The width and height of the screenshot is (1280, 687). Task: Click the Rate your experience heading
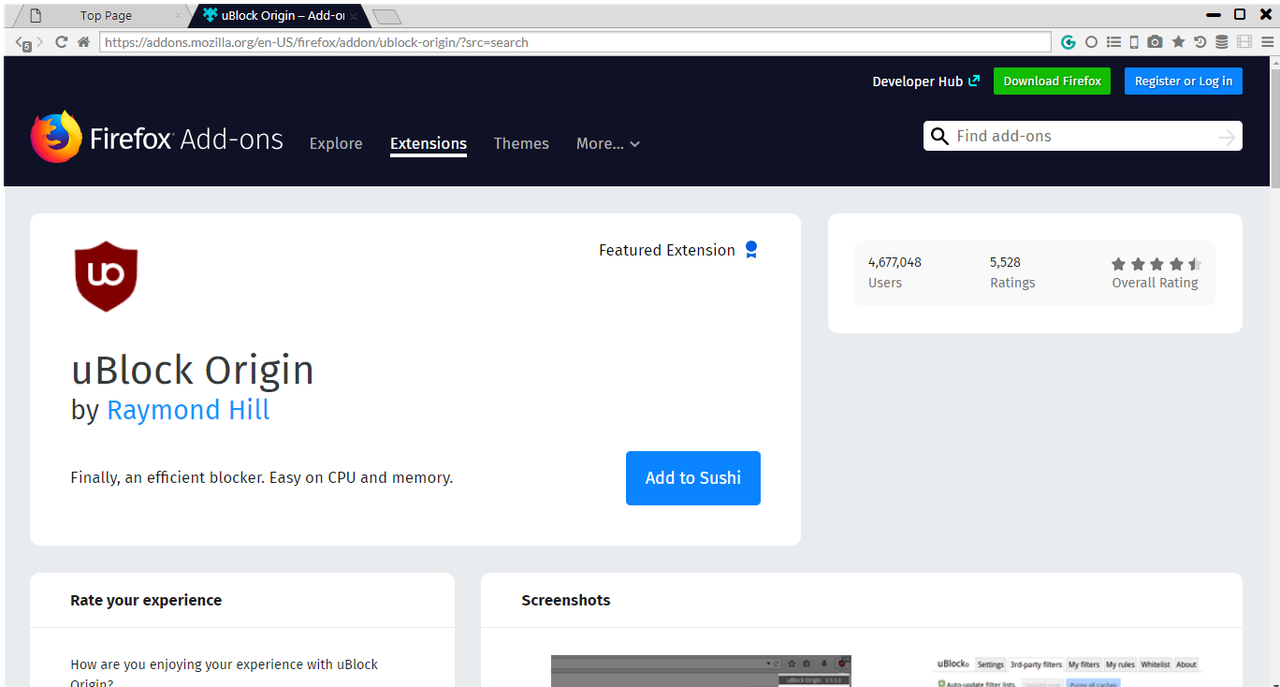146,600
